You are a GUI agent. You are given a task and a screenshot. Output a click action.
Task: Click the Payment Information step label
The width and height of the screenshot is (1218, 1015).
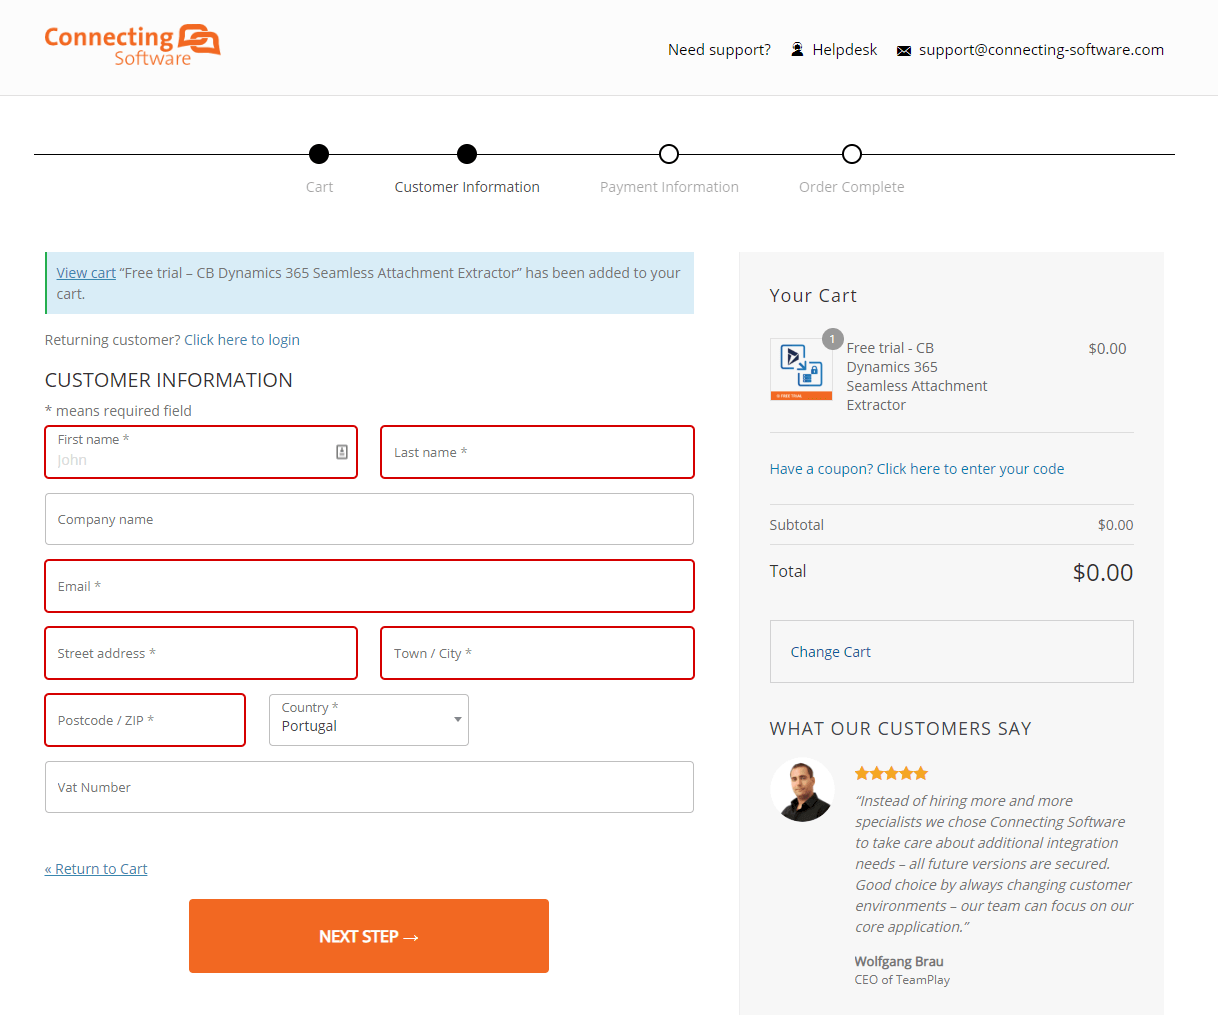click(x=669, y=187)
